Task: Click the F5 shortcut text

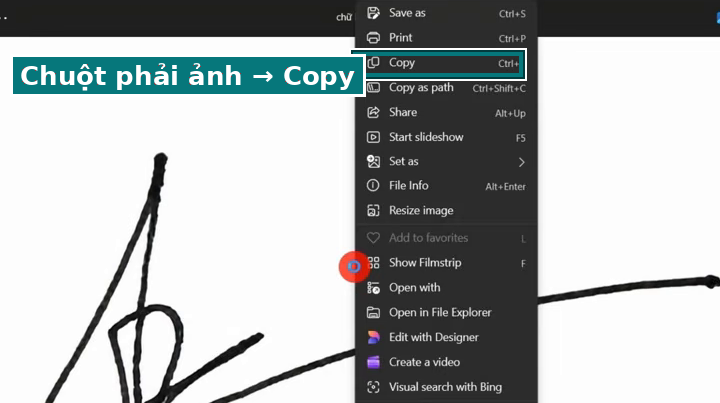Action: pyautogui.click(x=521, y=138)
